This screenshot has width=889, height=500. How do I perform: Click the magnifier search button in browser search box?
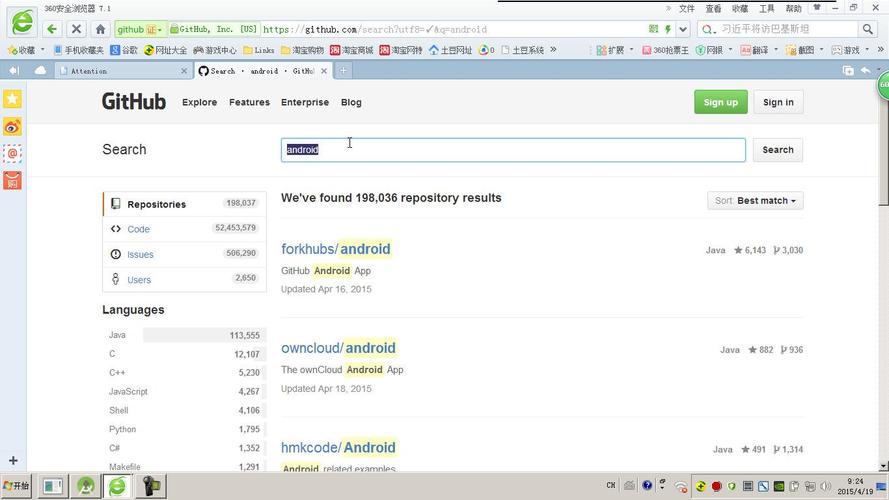pos(867,29)
